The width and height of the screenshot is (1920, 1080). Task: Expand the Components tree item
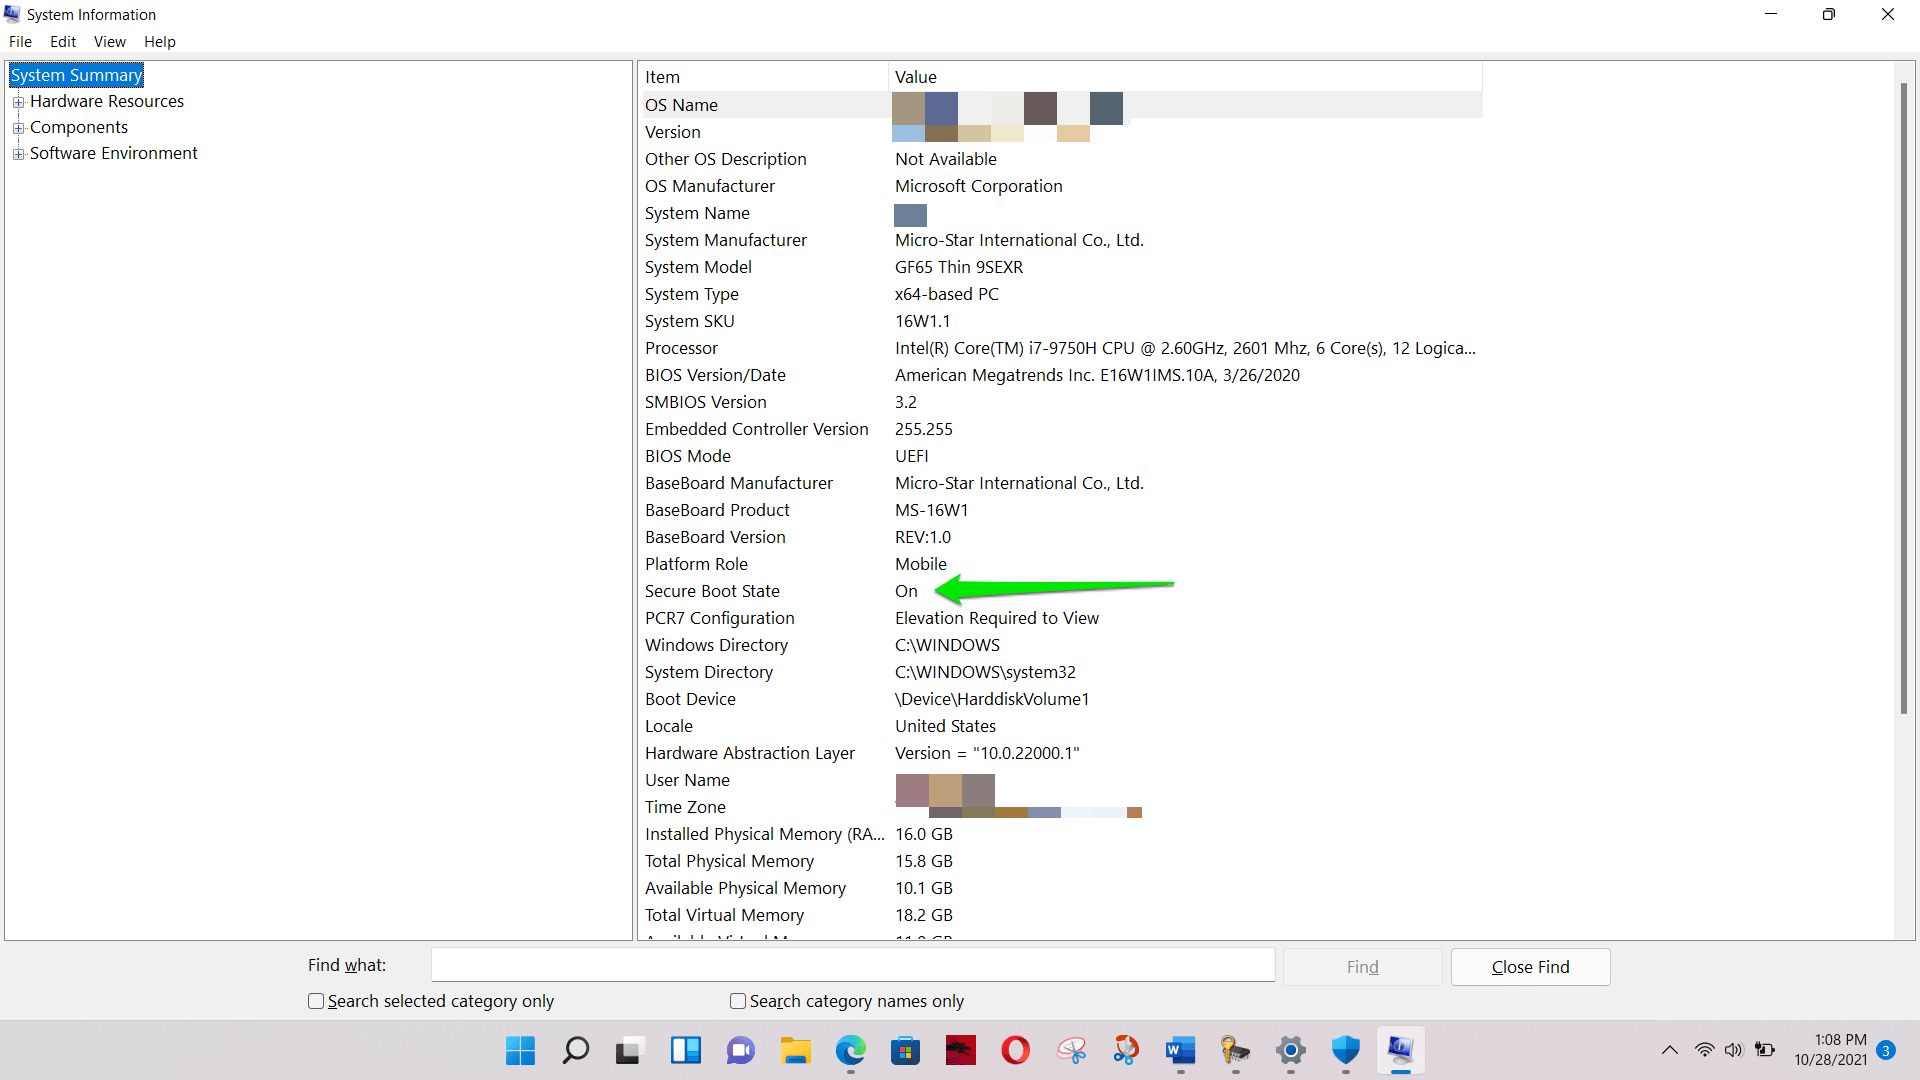coord(18,127)
